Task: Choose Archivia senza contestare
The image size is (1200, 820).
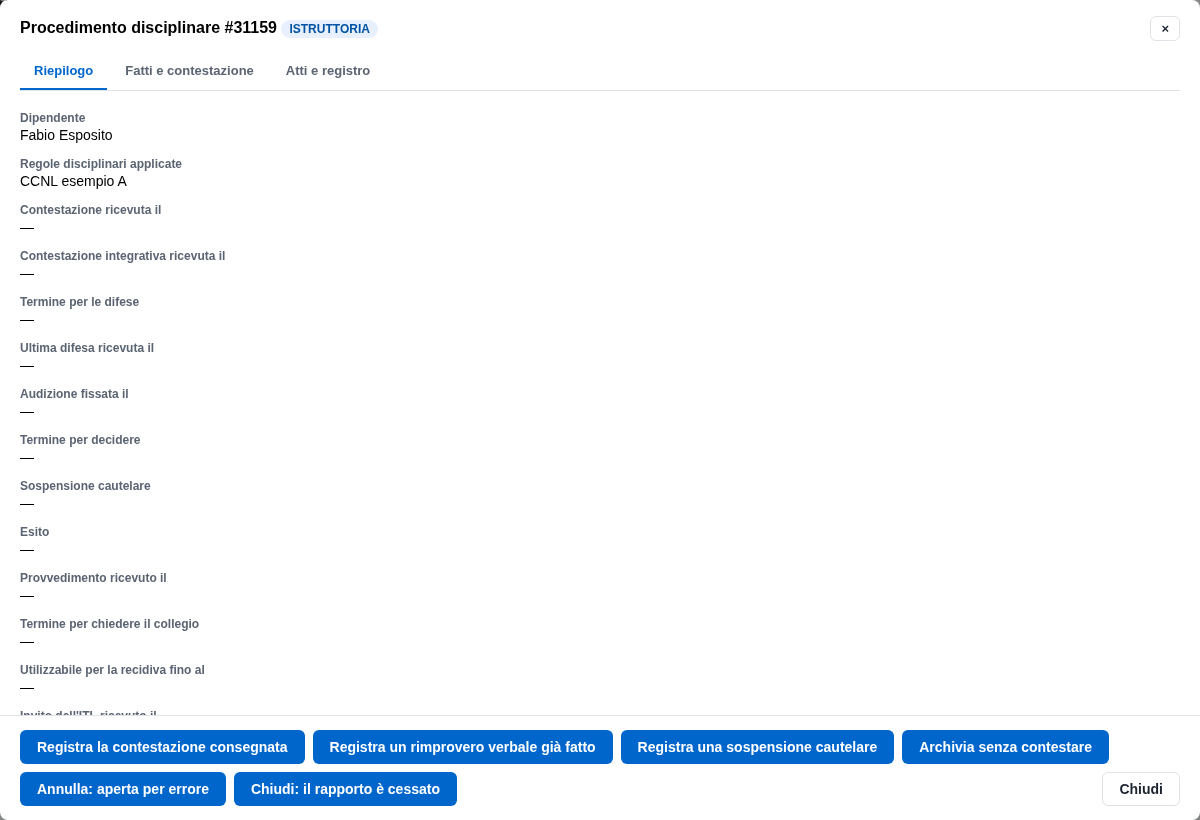Action: pos(1005,747)
